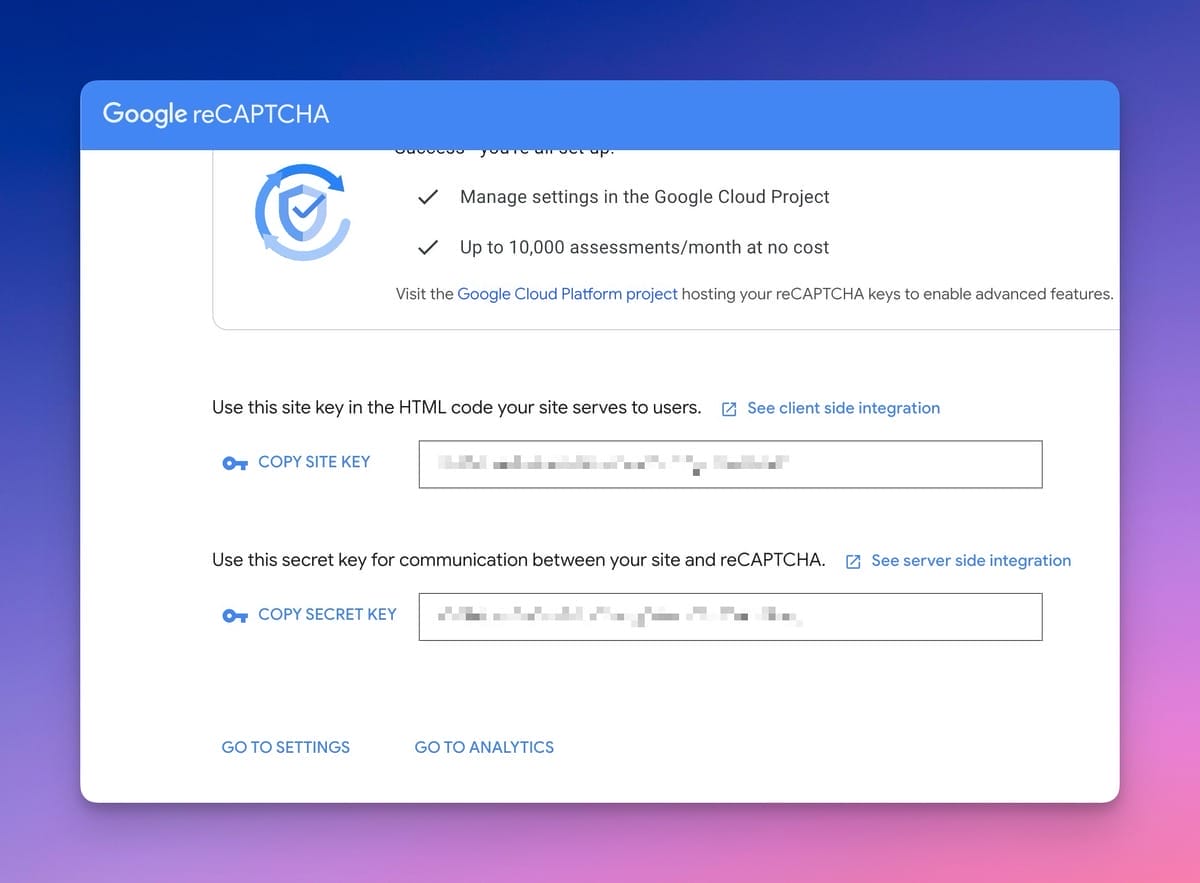Click the external-link icon before See client side integration
Screen dimensions: 1200x883
tap(729, 408)
